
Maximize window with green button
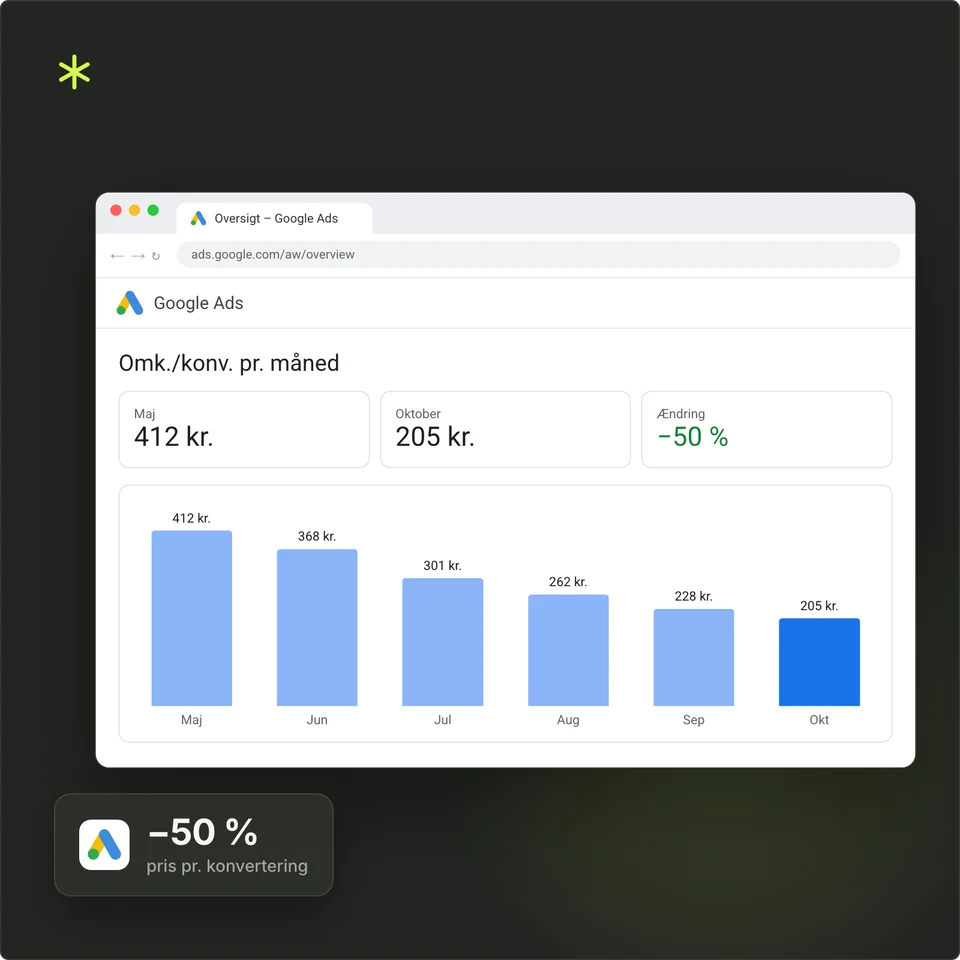click(153, 210)
